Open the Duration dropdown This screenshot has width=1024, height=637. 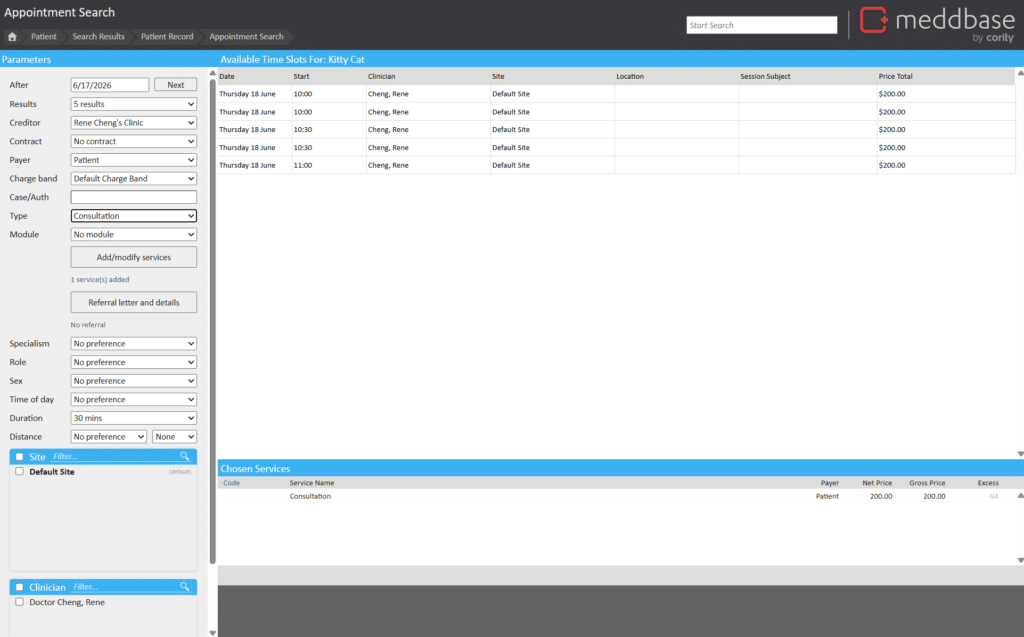pyautogui.click(x=133, y=417)
